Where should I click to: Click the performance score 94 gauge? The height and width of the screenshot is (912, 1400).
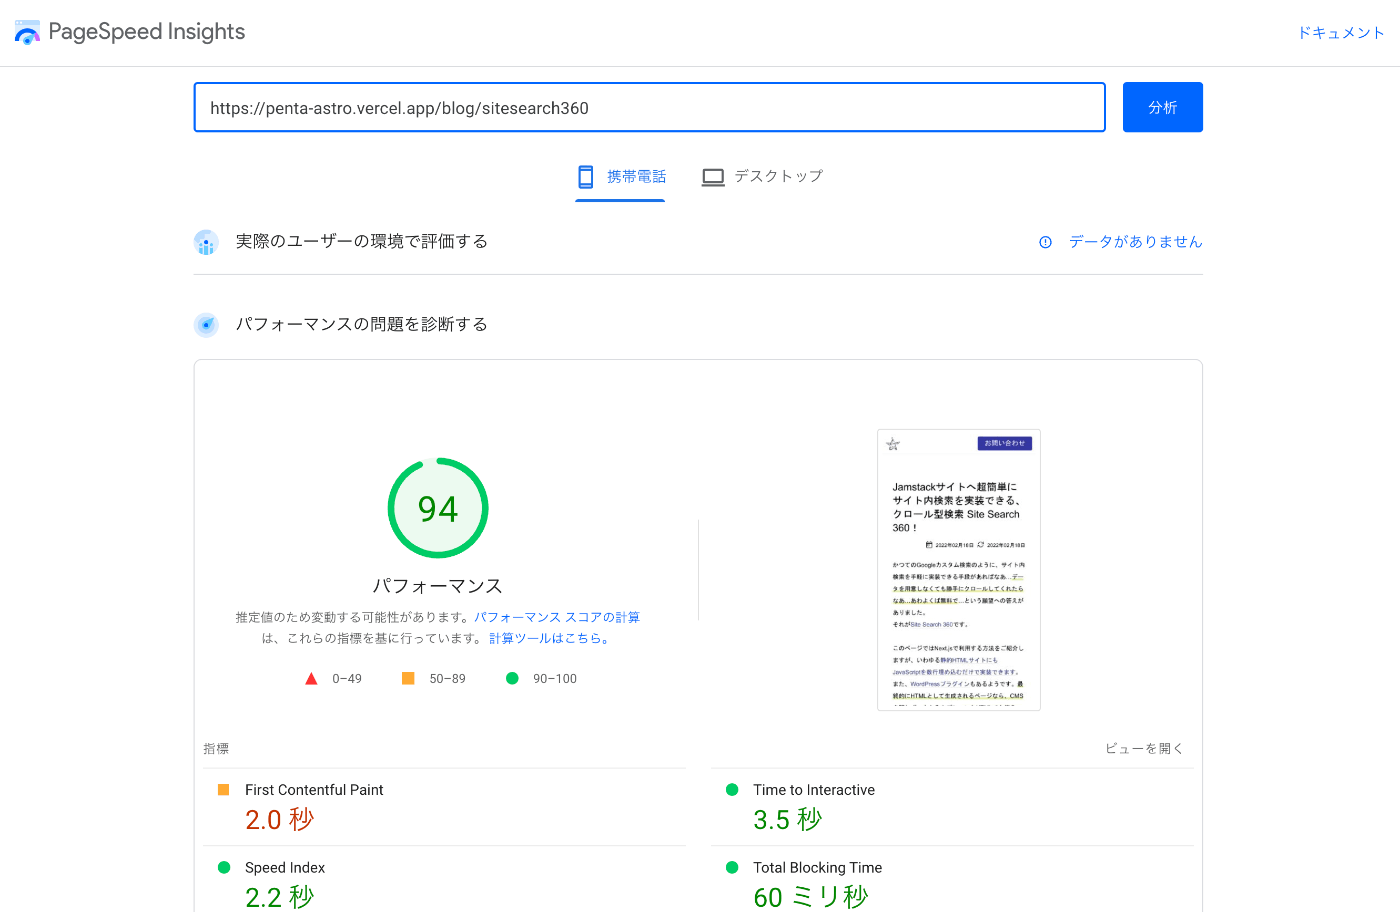click(438, 508)
